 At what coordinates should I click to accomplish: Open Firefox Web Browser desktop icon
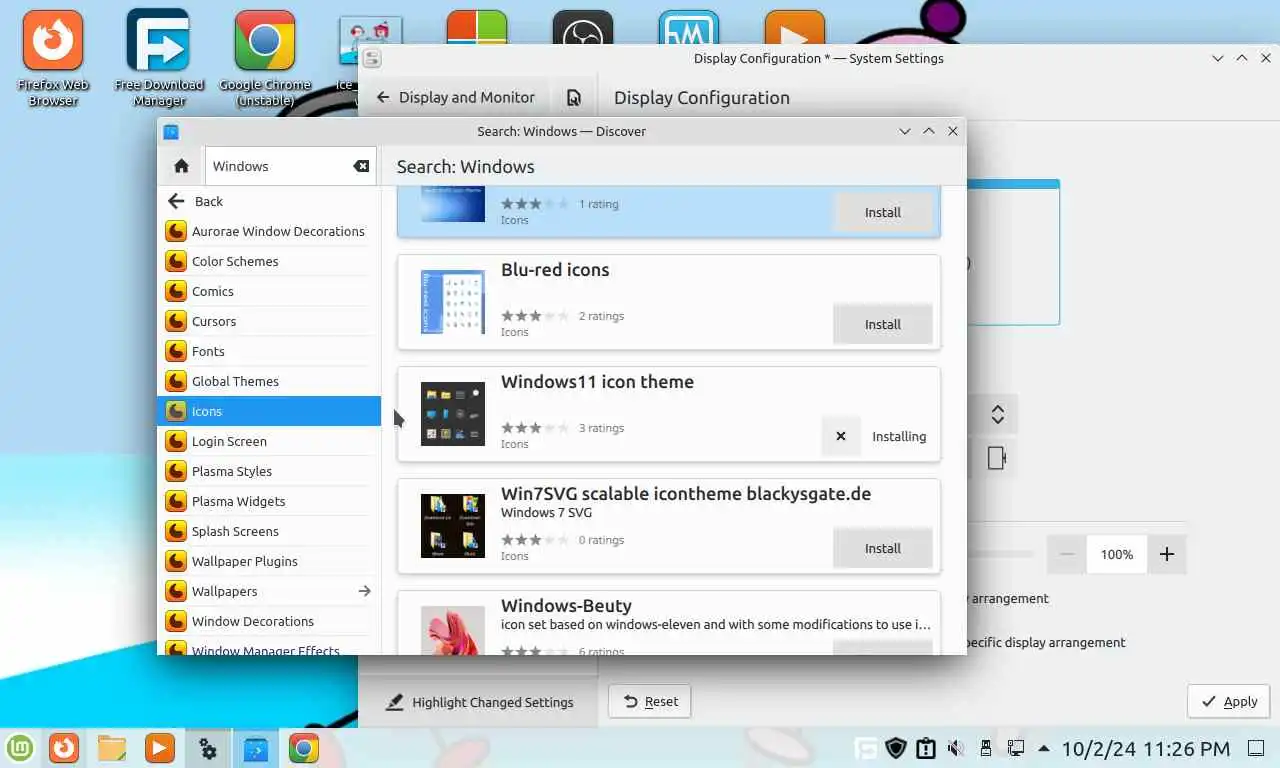click(53, 58)
